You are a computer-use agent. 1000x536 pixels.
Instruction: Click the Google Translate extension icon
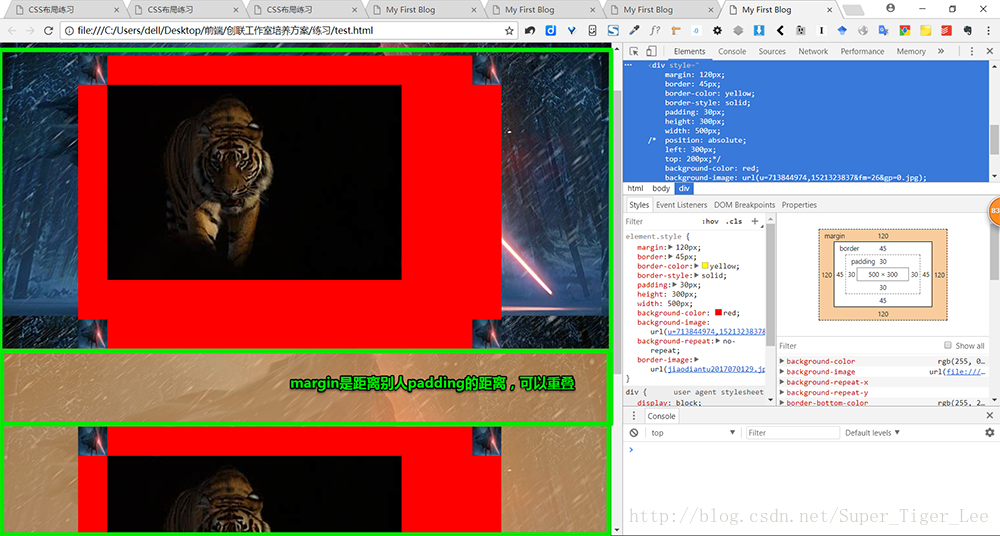pyautogui.click(x=884, y=31)
